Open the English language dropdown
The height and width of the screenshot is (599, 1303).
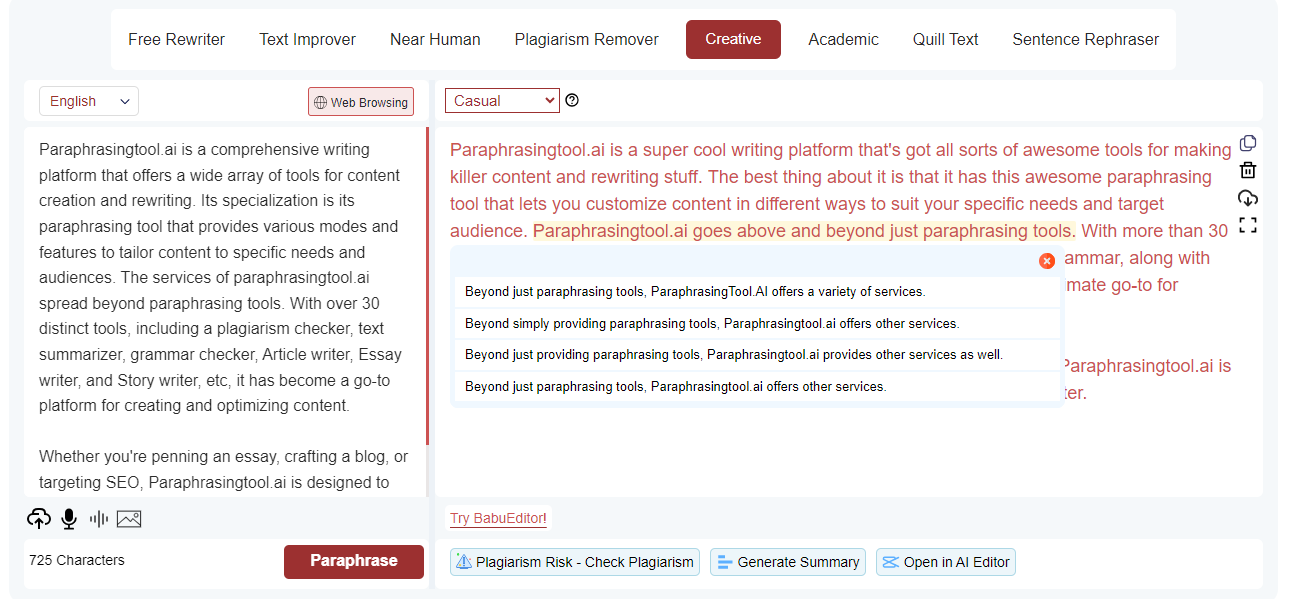(89, 101)
